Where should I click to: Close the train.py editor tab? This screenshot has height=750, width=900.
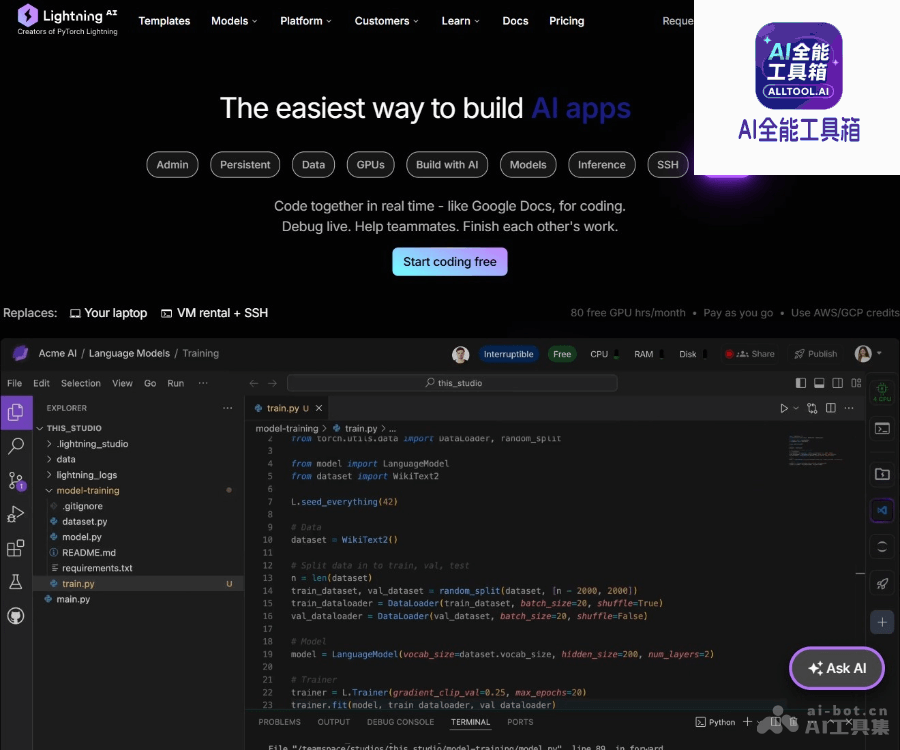click(319, 408)
